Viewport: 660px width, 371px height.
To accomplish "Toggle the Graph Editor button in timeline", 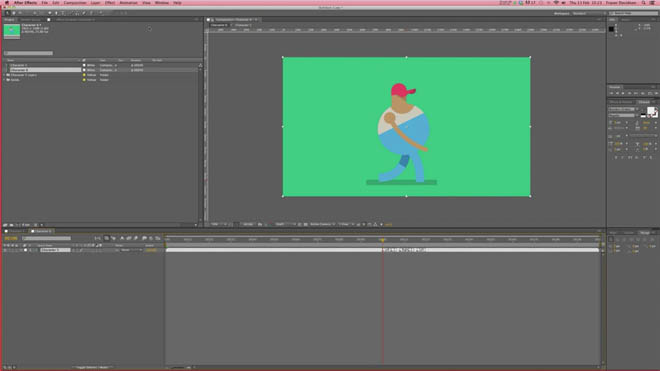I will (x=158, y=238).
